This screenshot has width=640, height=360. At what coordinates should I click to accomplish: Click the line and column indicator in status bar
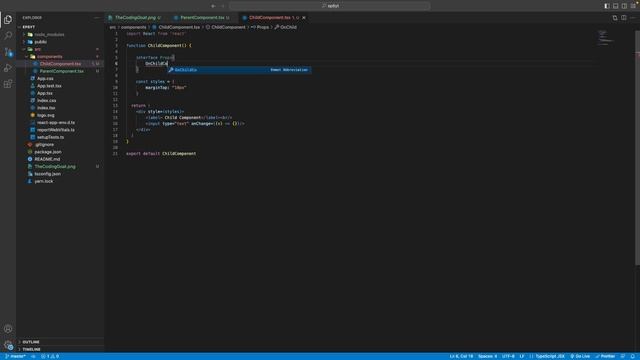[x=461, y=356]
